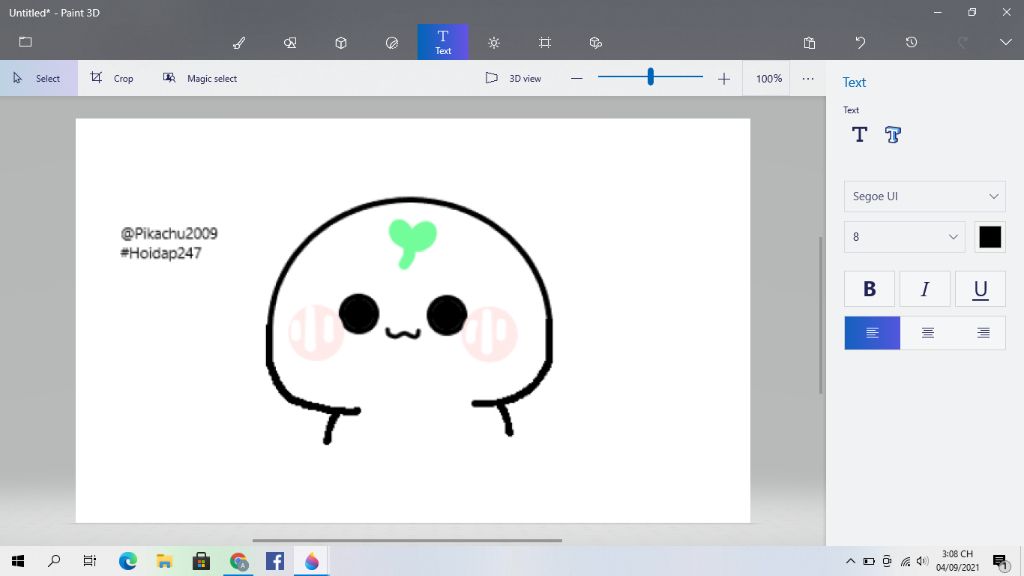Toggle 3D view
The width and height of the screenshot is (1024, 576).
point(513,78)
